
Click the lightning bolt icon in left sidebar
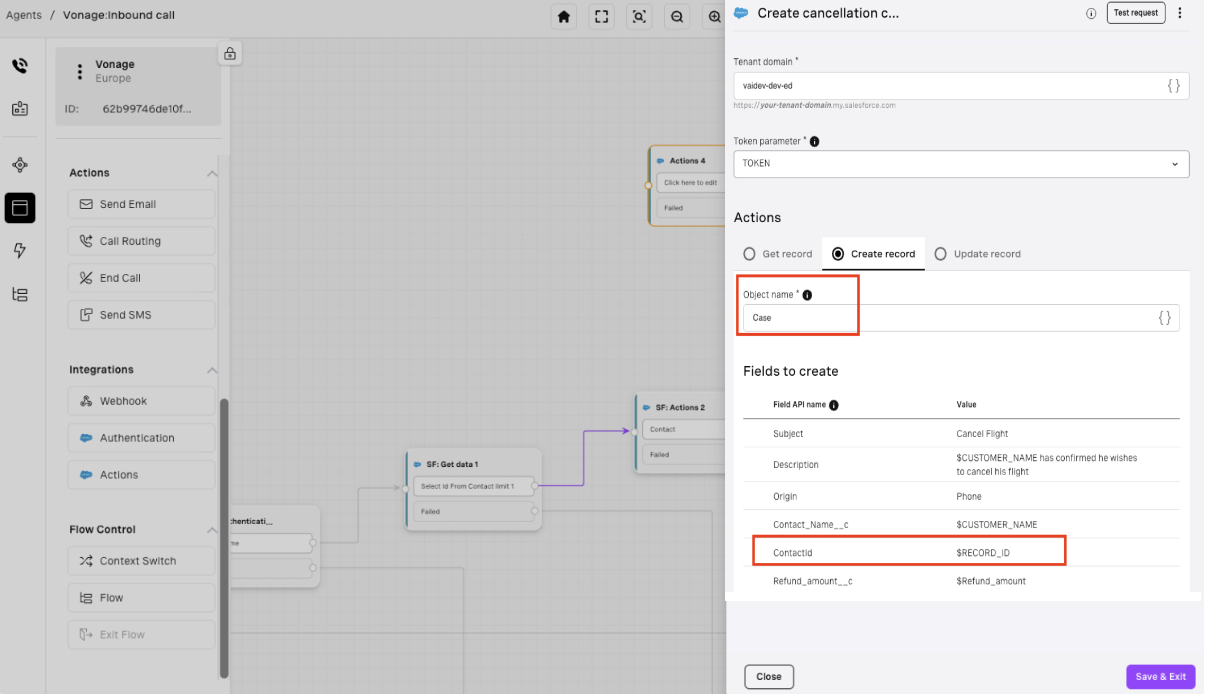(20, 251)
